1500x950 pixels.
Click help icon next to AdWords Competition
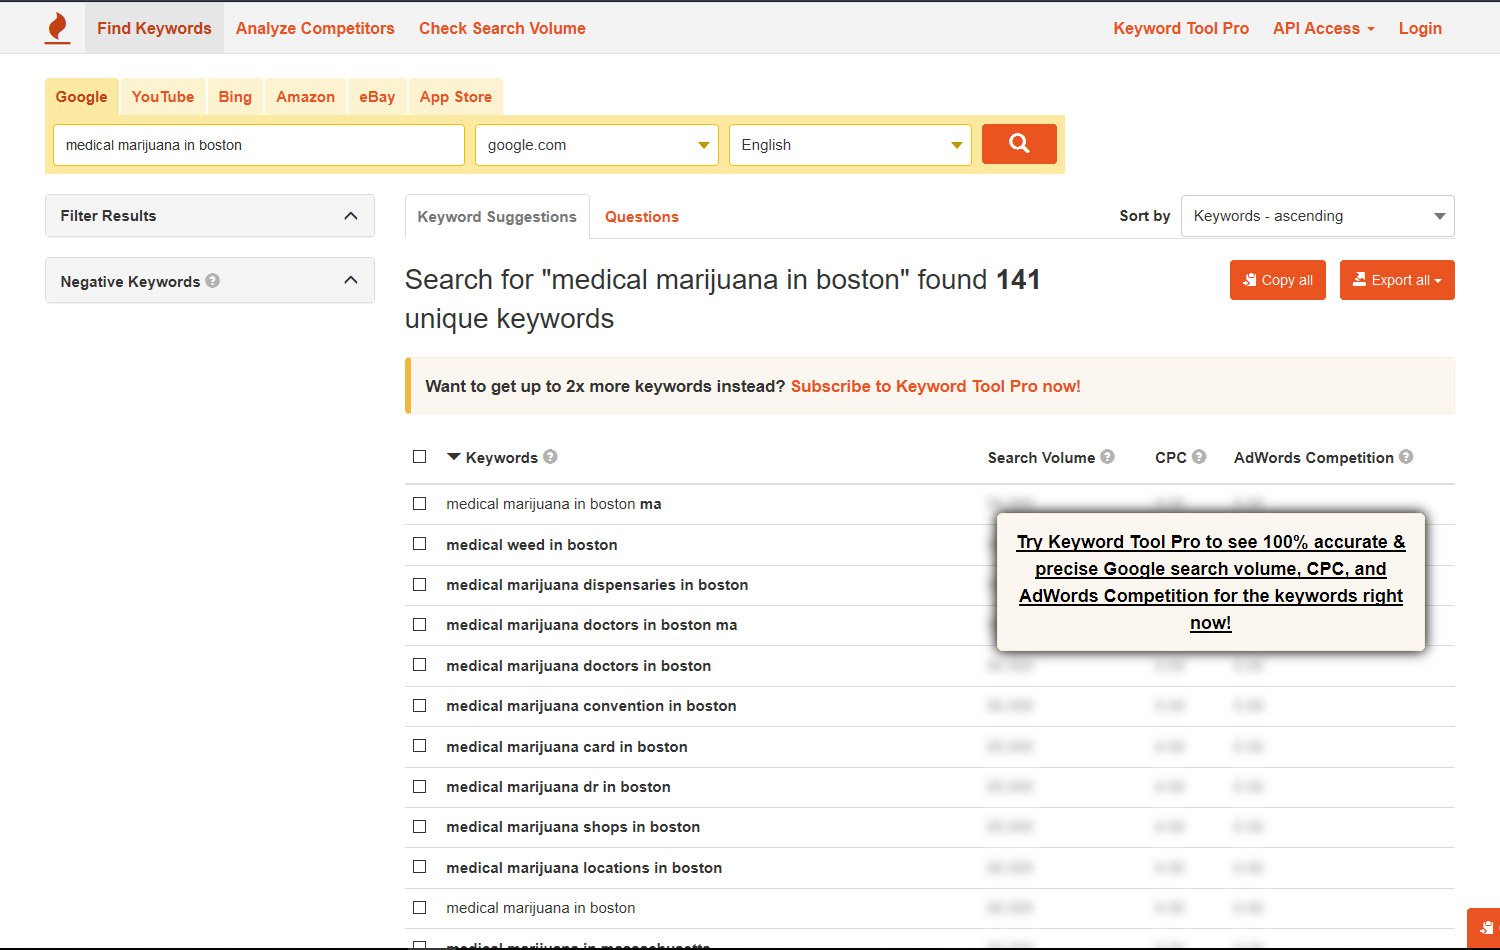(1406, 457)
